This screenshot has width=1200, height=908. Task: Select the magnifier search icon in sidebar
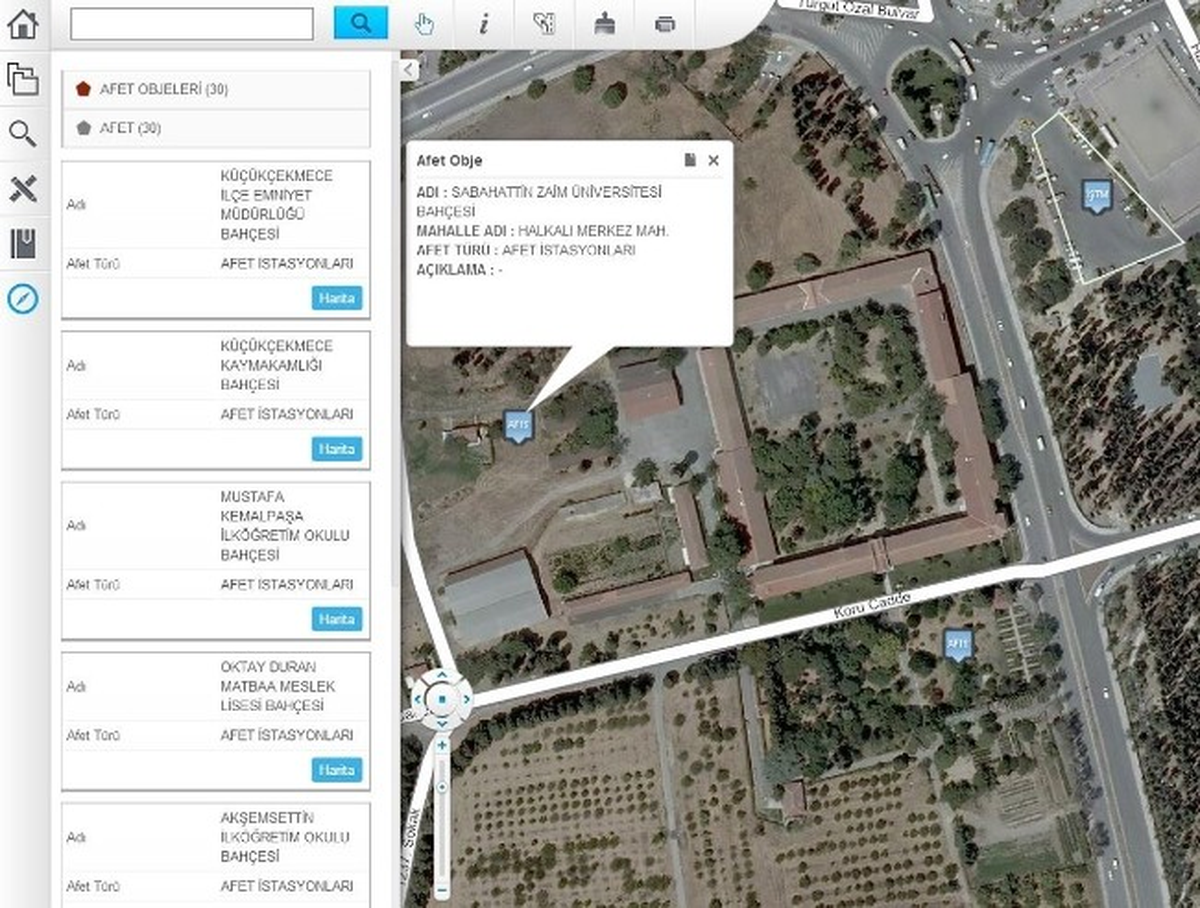click(x=22, y=133)
